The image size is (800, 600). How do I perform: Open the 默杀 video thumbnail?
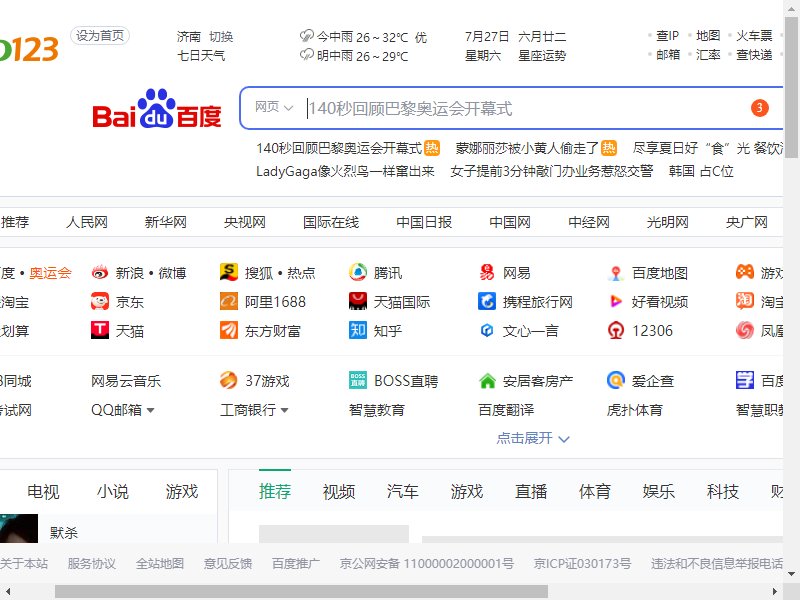[19, 529]
